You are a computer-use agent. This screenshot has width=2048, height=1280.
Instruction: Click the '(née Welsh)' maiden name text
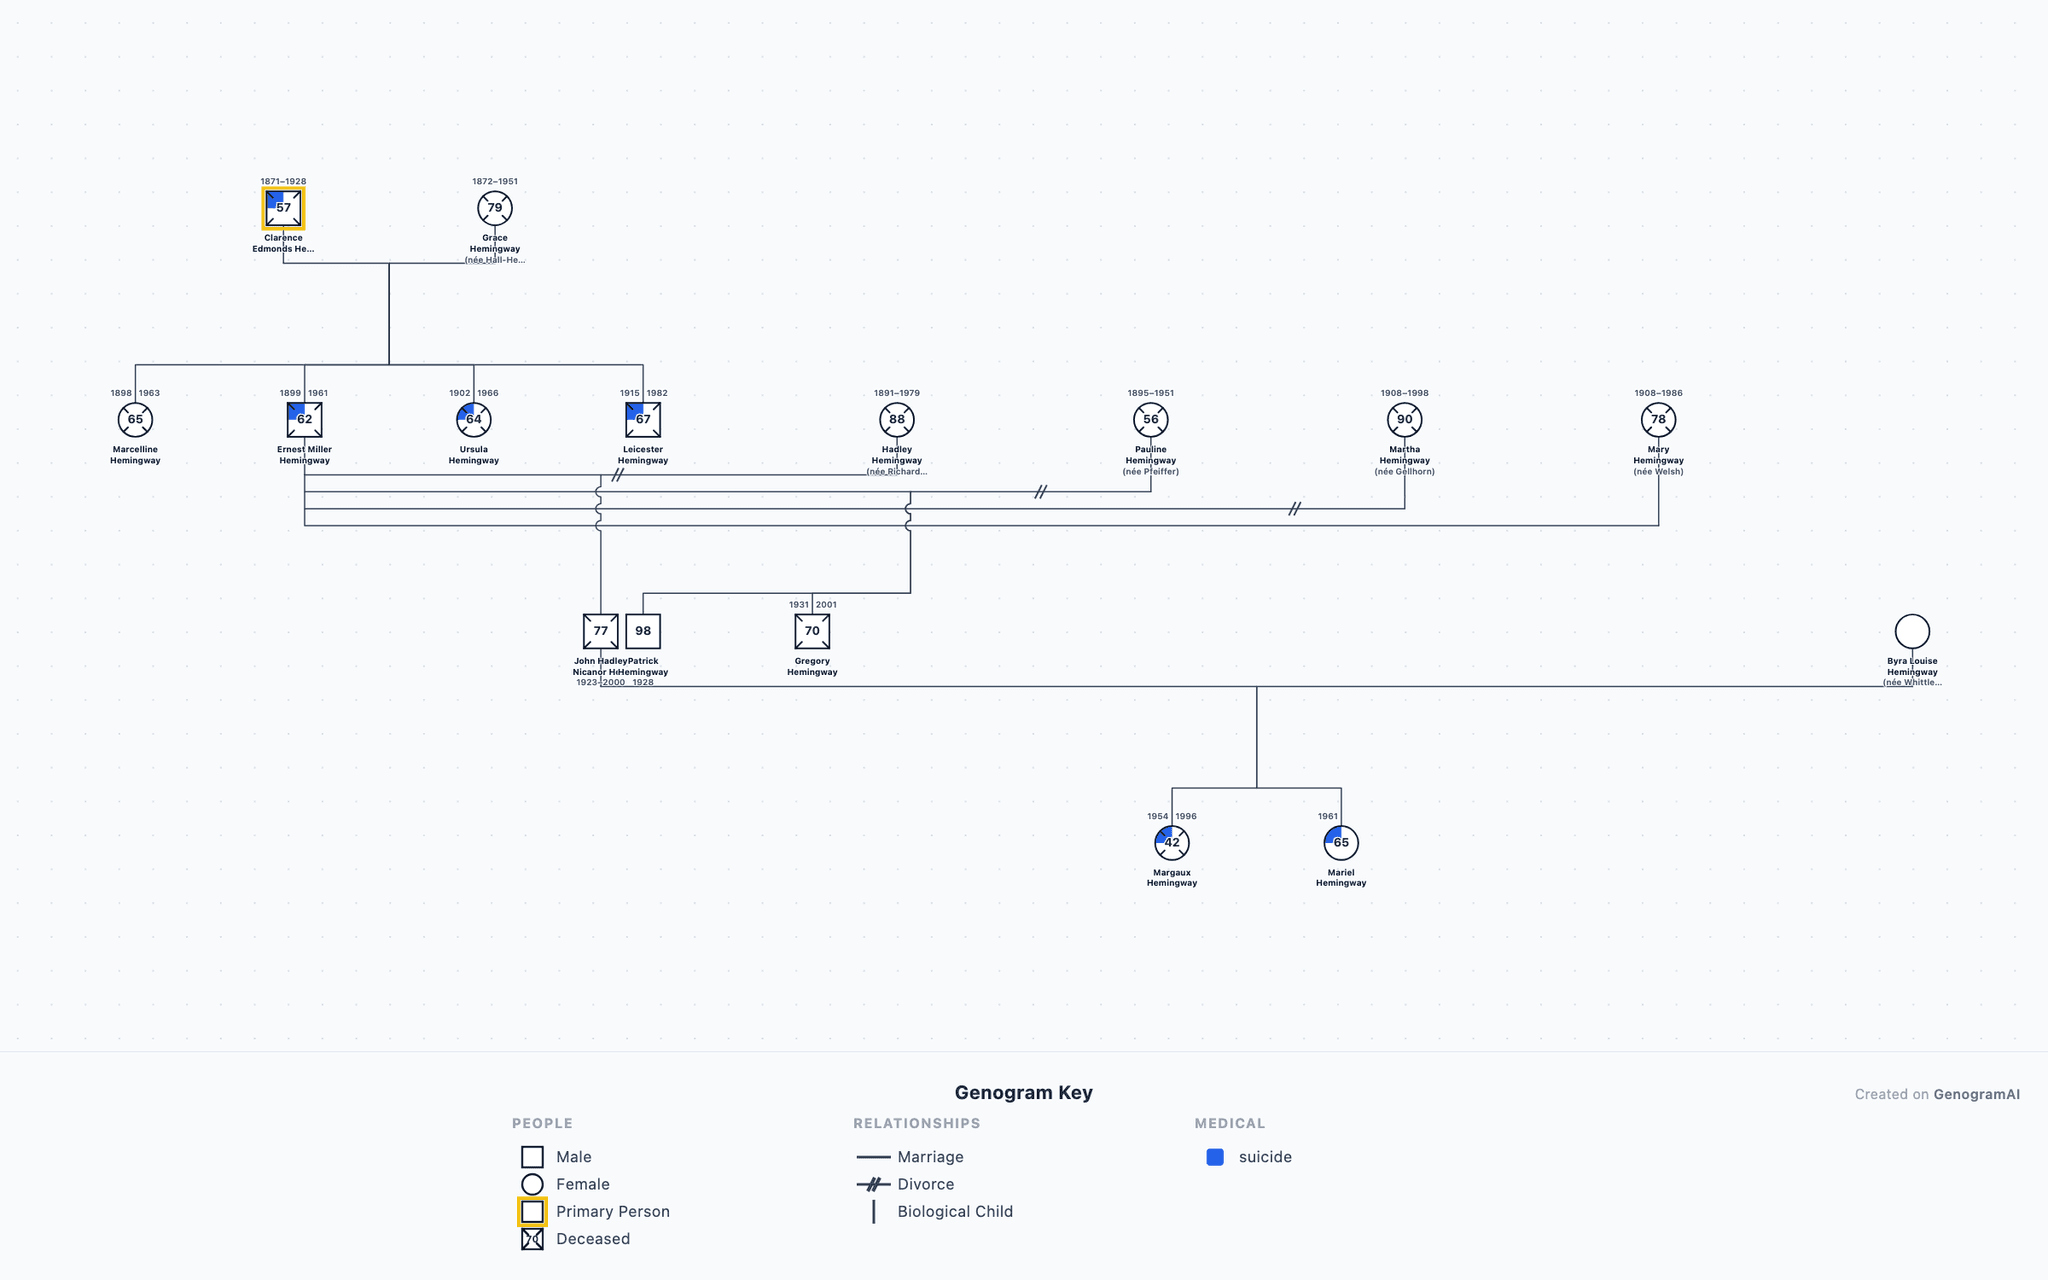(1659, 472)
